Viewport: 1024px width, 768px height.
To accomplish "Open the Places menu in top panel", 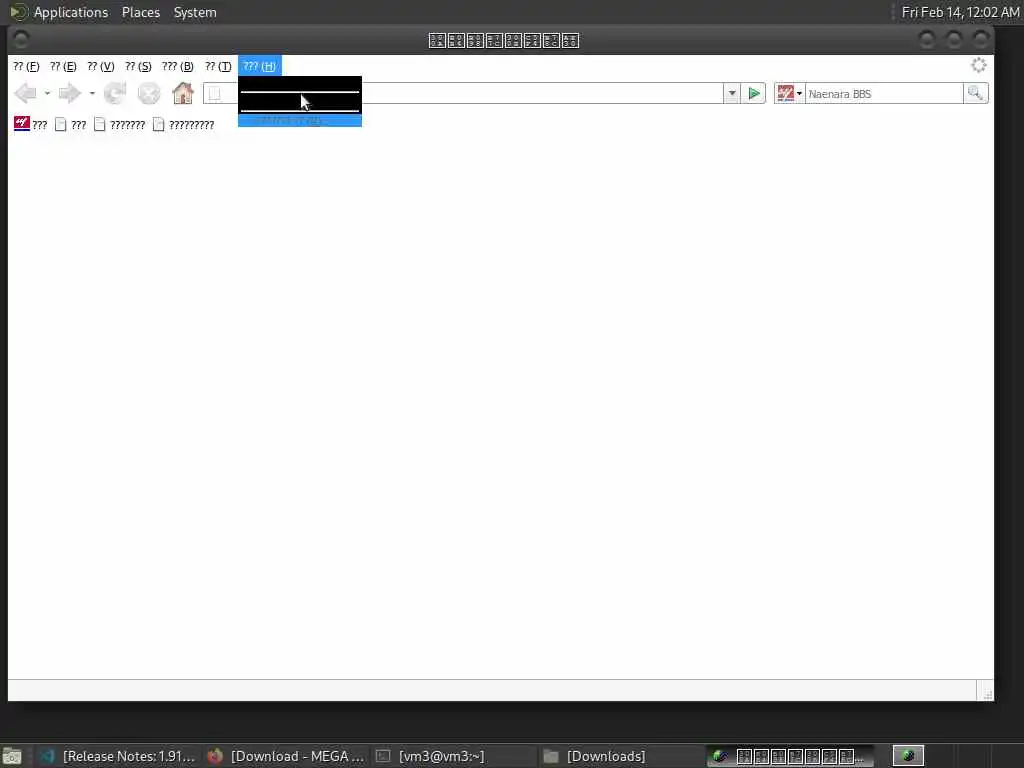I will [x=141, y=12].
